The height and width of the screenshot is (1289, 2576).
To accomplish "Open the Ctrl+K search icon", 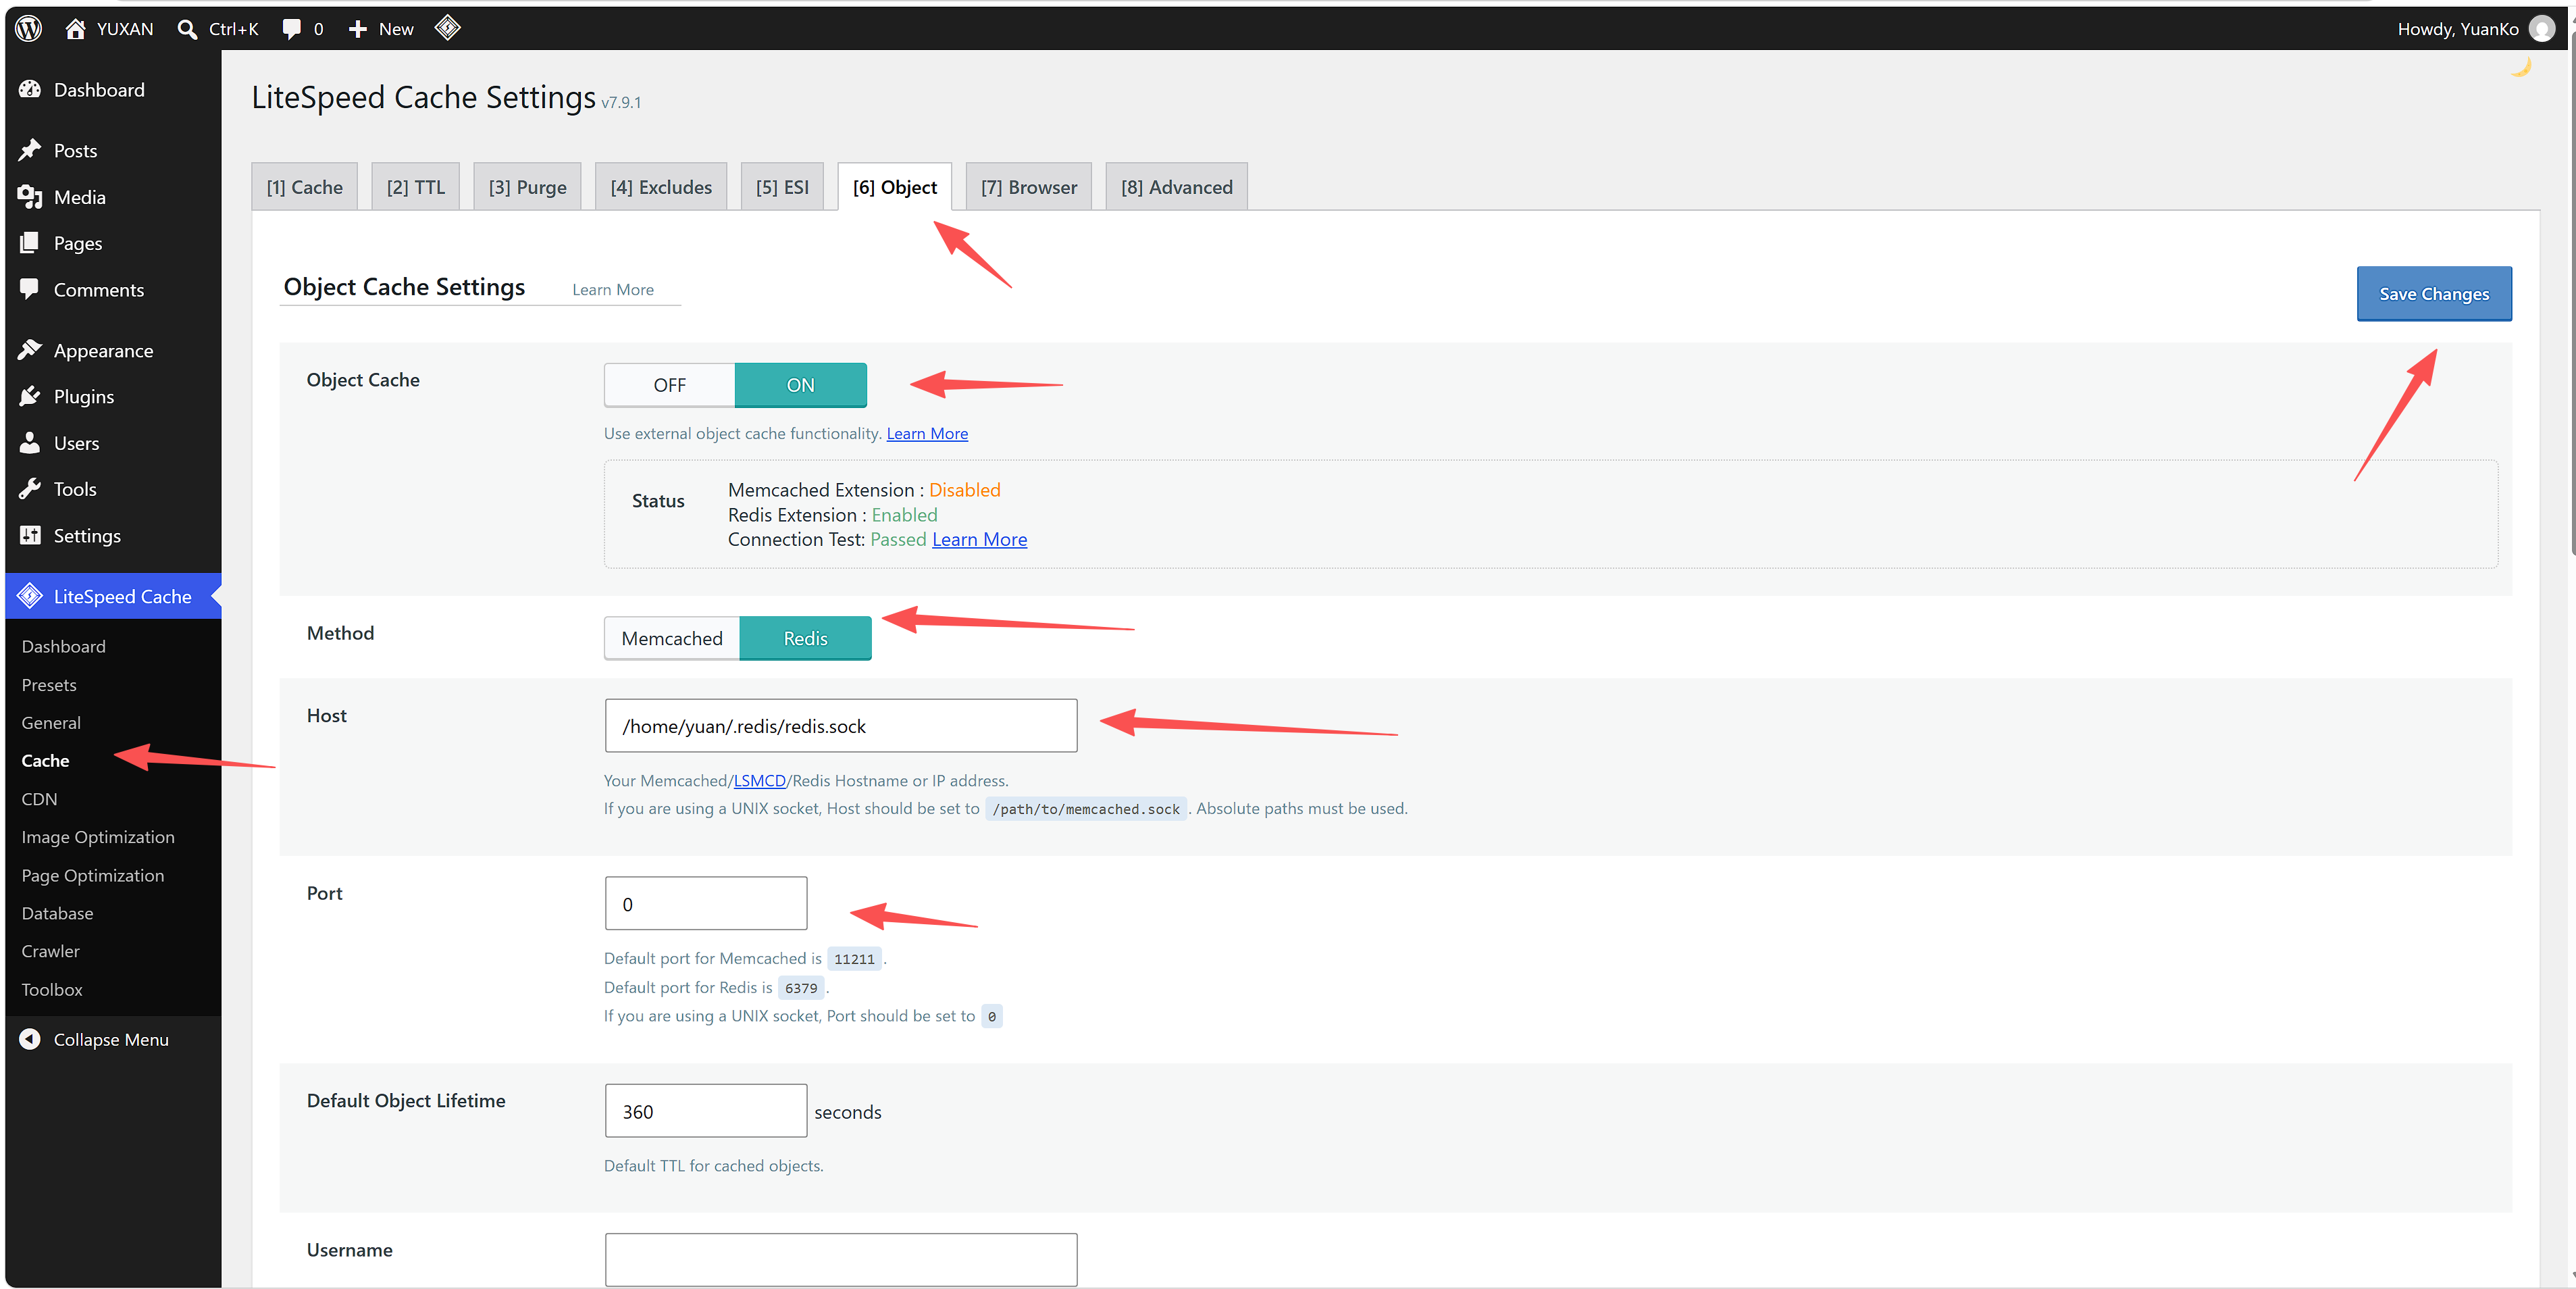I will point(187,29).
